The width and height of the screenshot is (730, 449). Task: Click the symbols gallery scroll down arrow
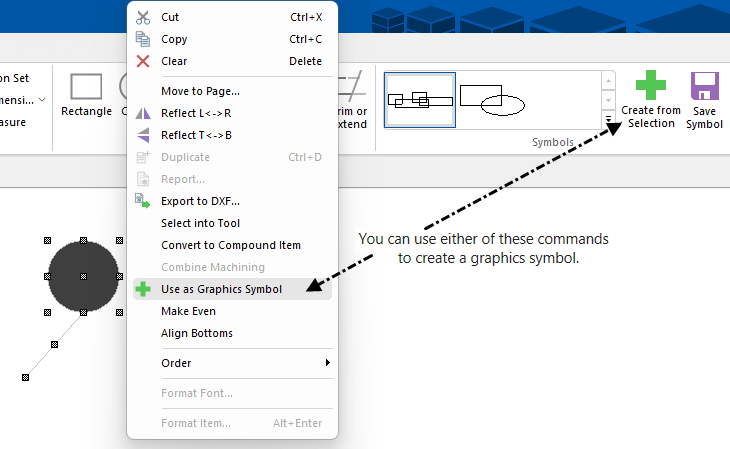click(608, 100)
